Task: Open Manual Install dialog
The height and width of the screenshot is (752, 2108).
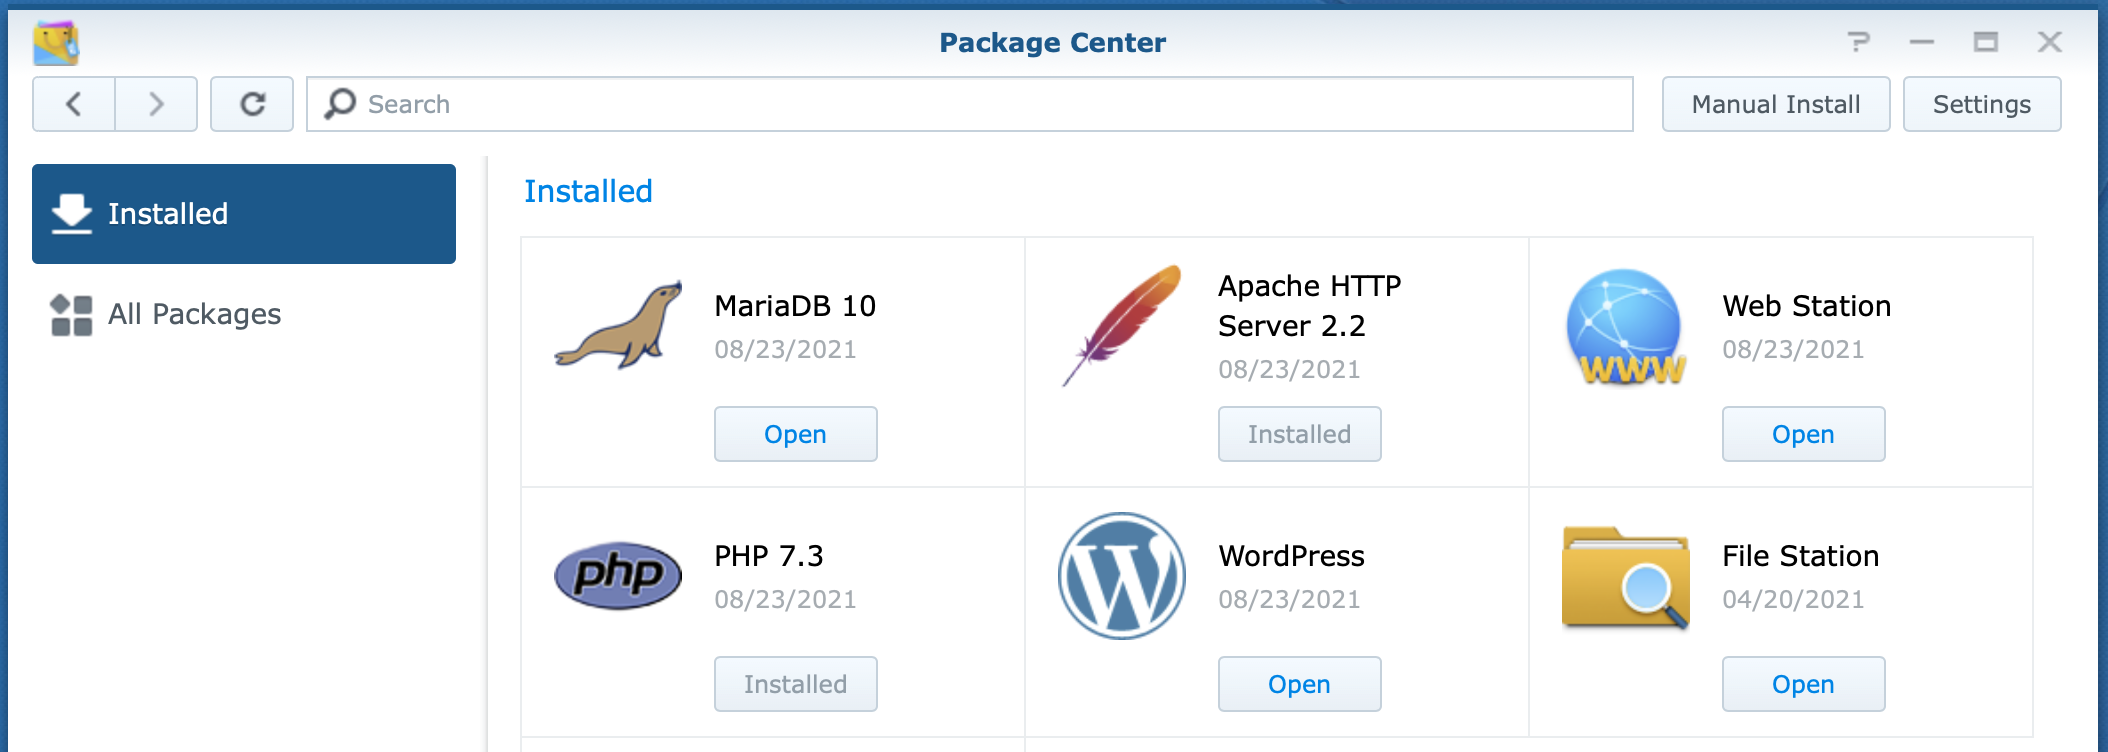Action: [1776, 104]
